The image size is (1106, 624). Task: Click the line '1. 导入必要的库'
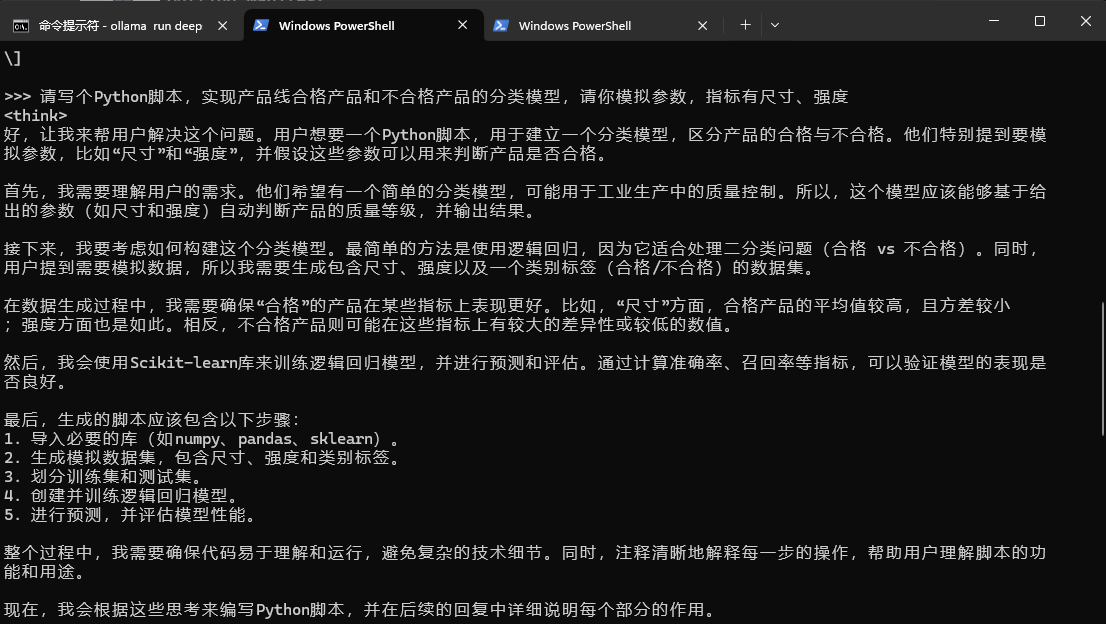pos(202,439)
